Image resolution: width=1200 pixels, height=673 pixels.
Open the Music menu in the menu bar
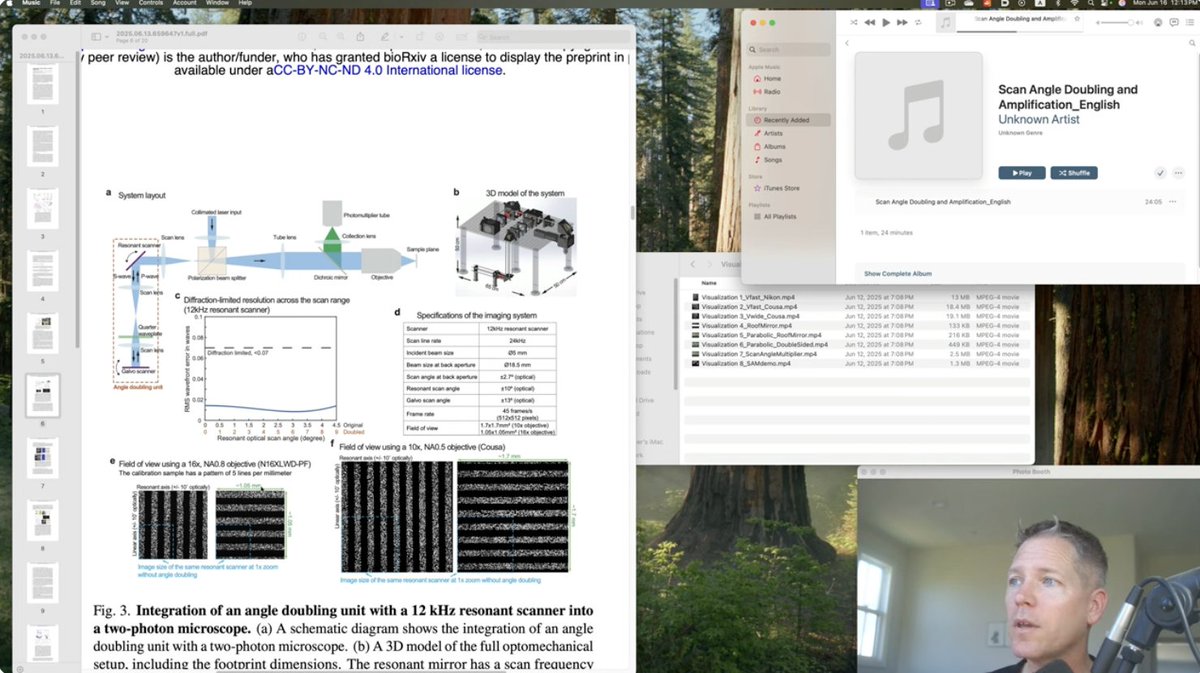(x=31, y=4)
